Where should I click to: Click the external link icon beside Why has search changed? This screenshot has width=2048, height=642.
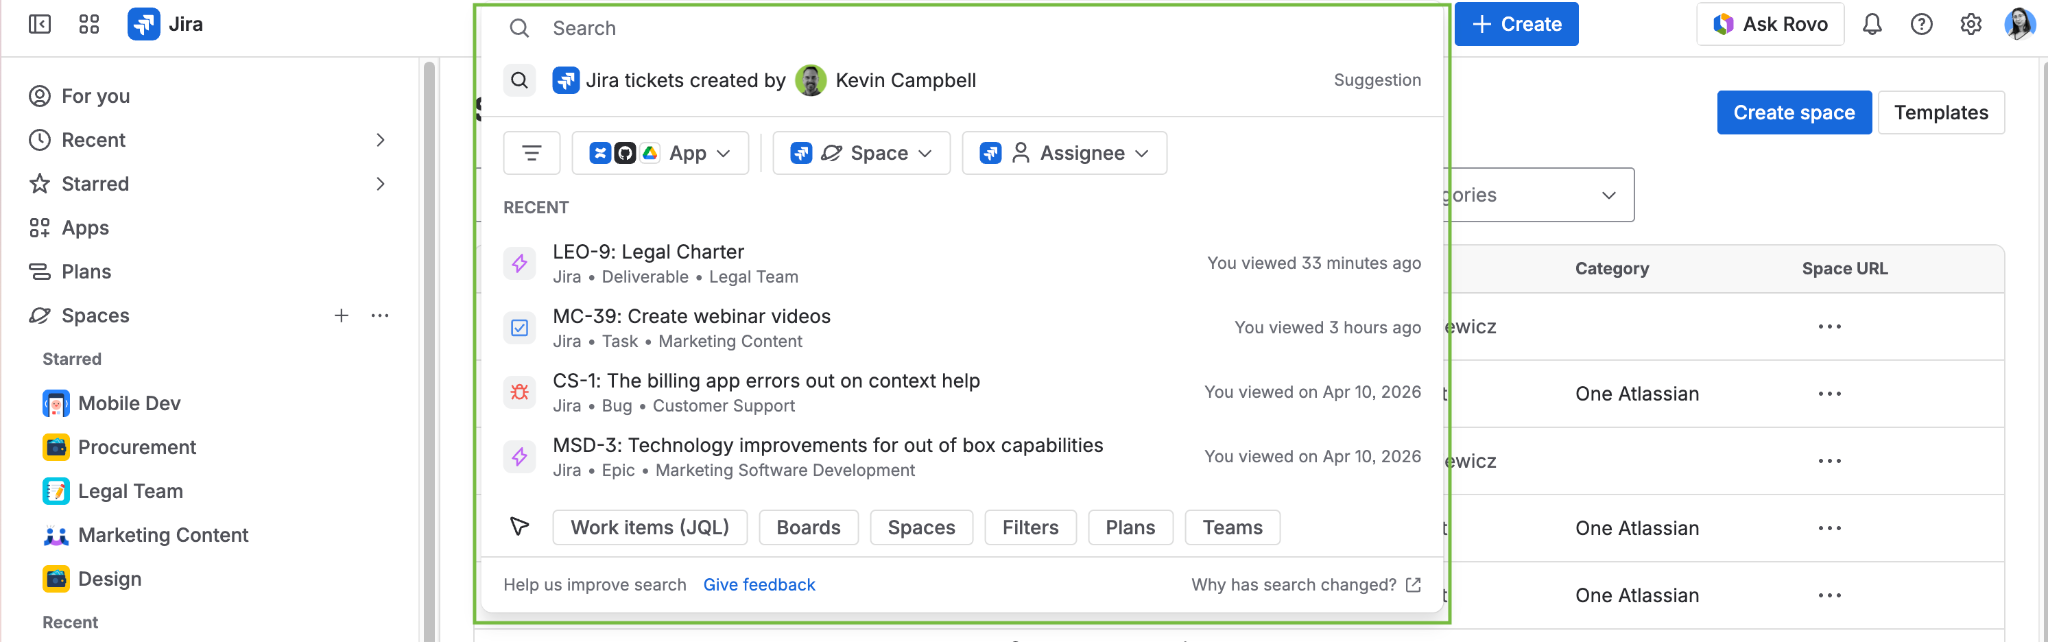1413,585
